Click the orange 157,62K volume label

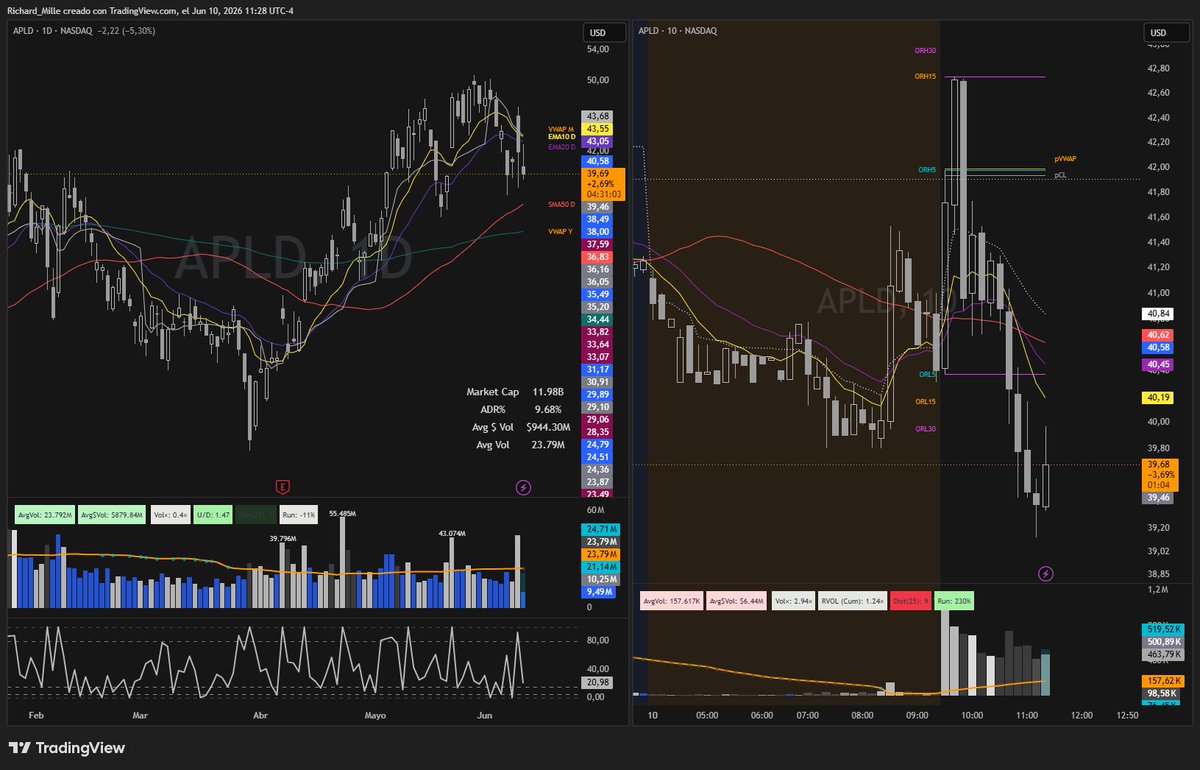pyautogui.click(x=1162, y=680)
